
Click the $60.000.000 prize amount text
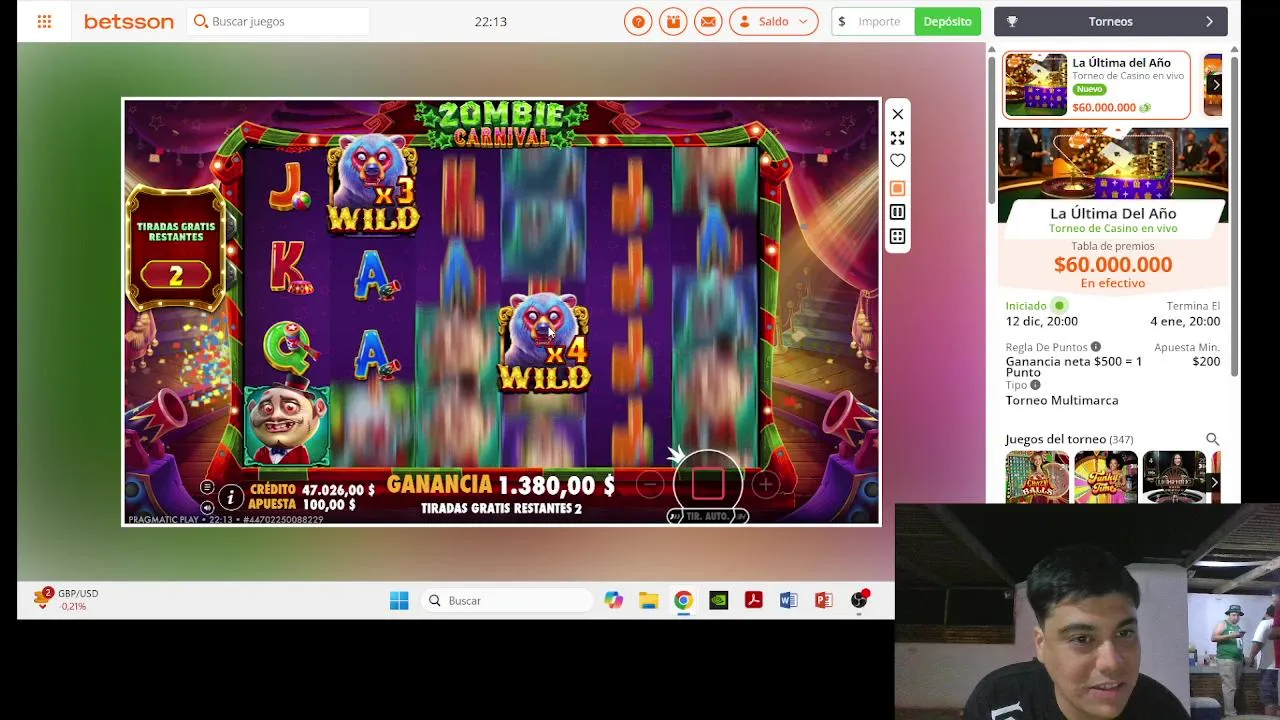click(1113, 265)
